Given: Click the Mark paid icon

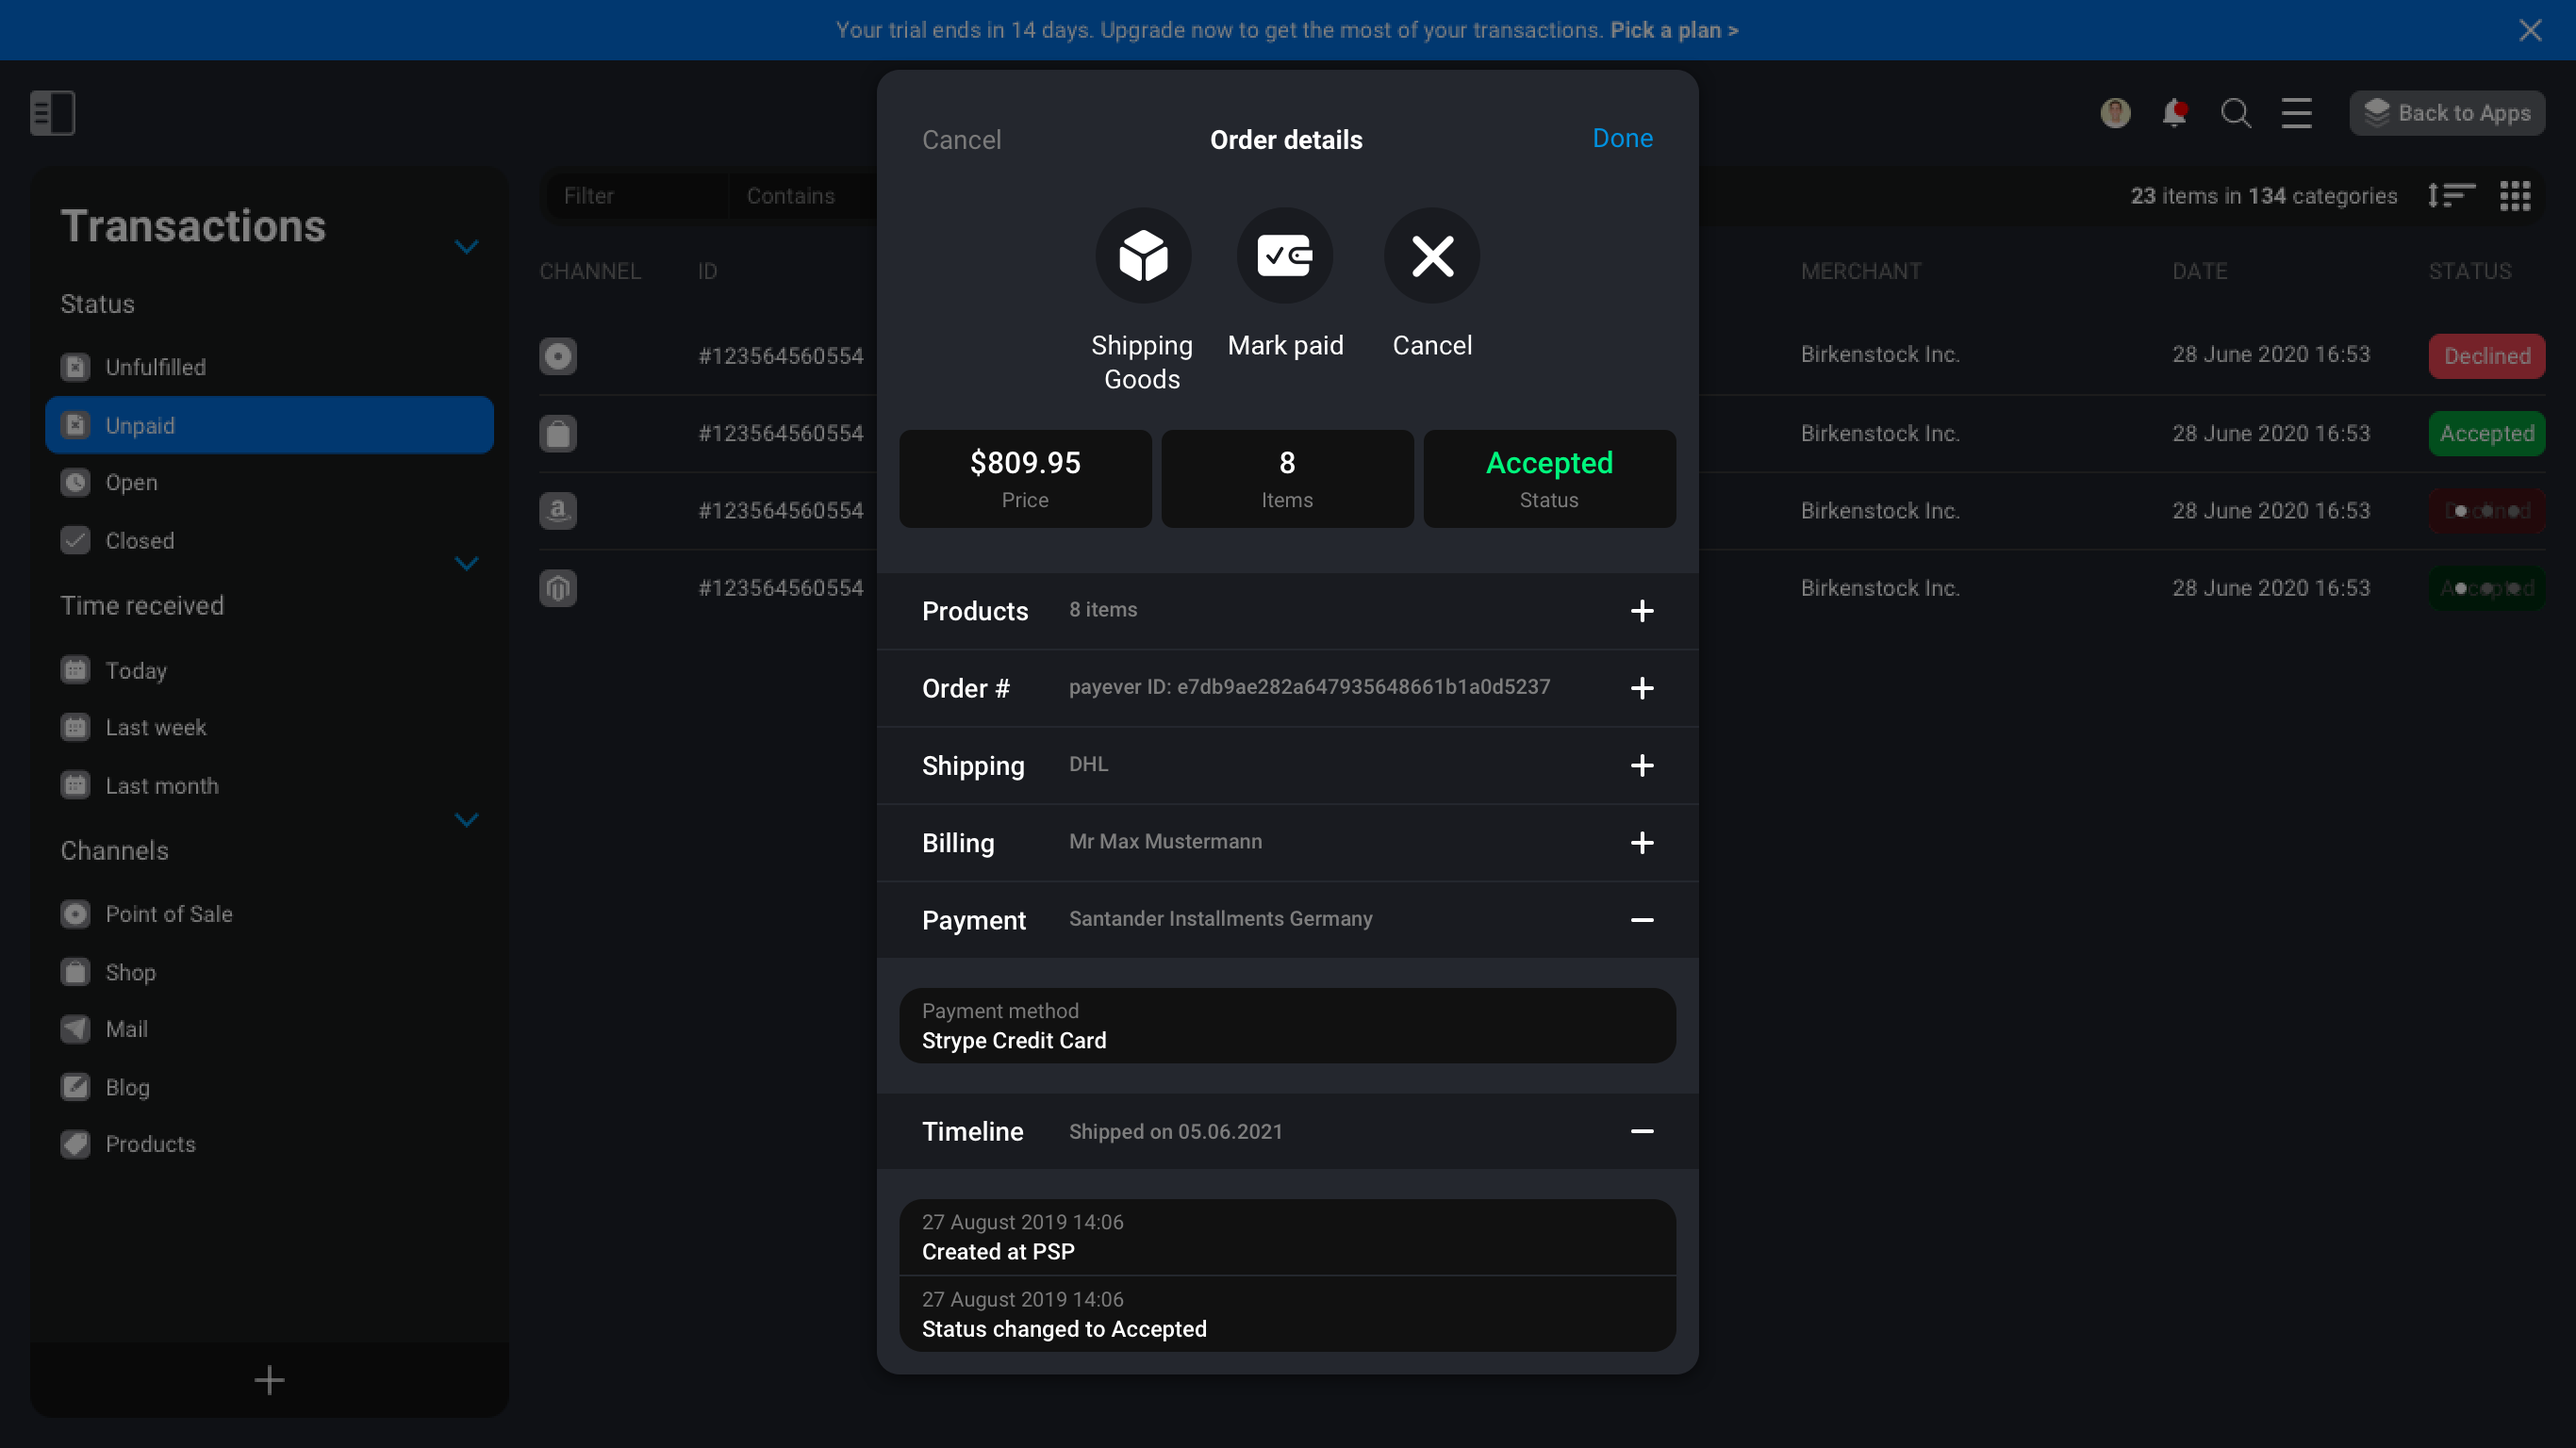Looking at the screenshot, I should [x=1286, y=255].
